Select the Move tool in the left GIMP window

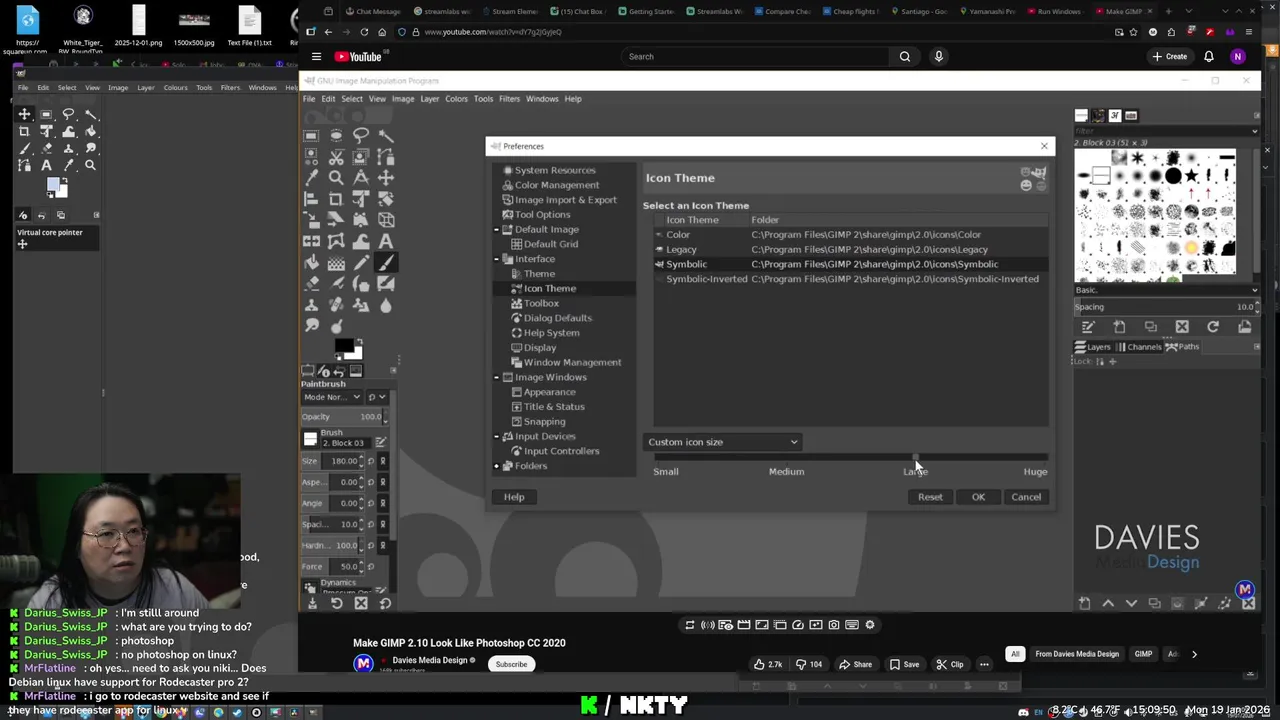tap(24, 114)
